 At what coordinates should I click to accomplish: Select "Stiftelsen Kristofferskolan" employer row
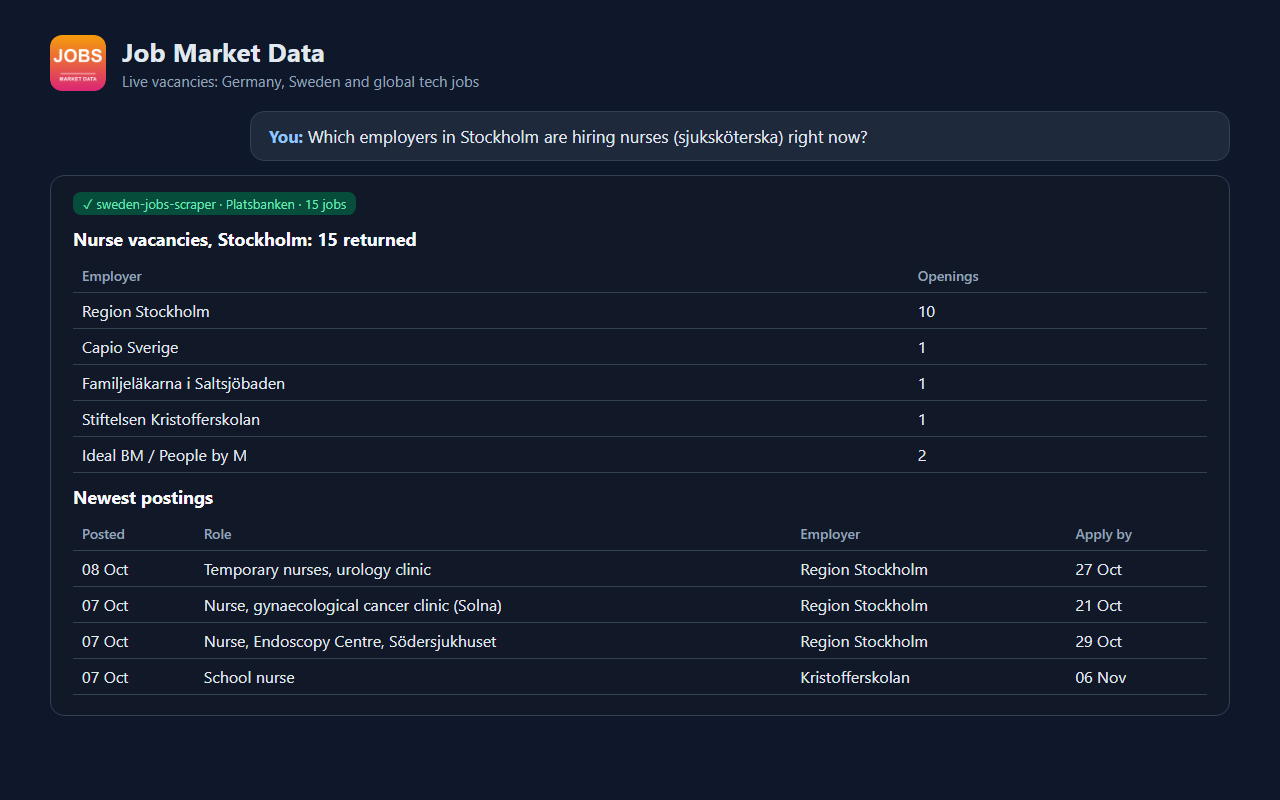point(640,419)
